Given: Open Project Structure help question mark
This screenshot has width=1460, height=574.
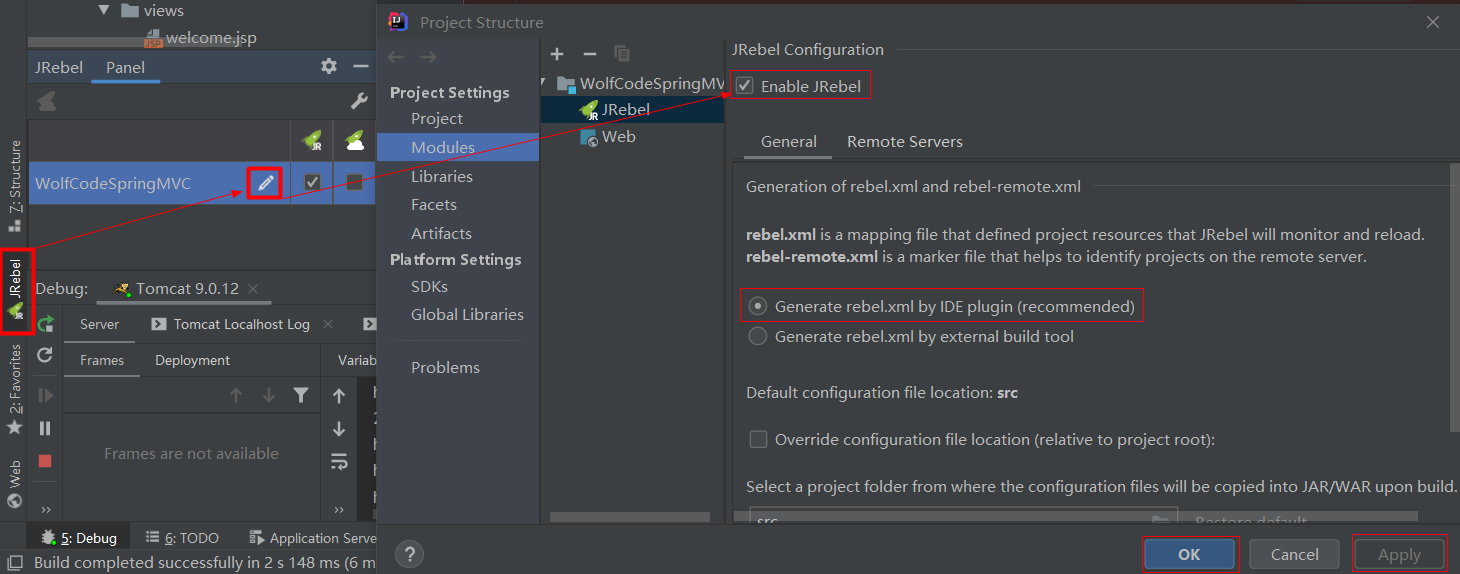Looking at the screenshot, I should 409,554.
